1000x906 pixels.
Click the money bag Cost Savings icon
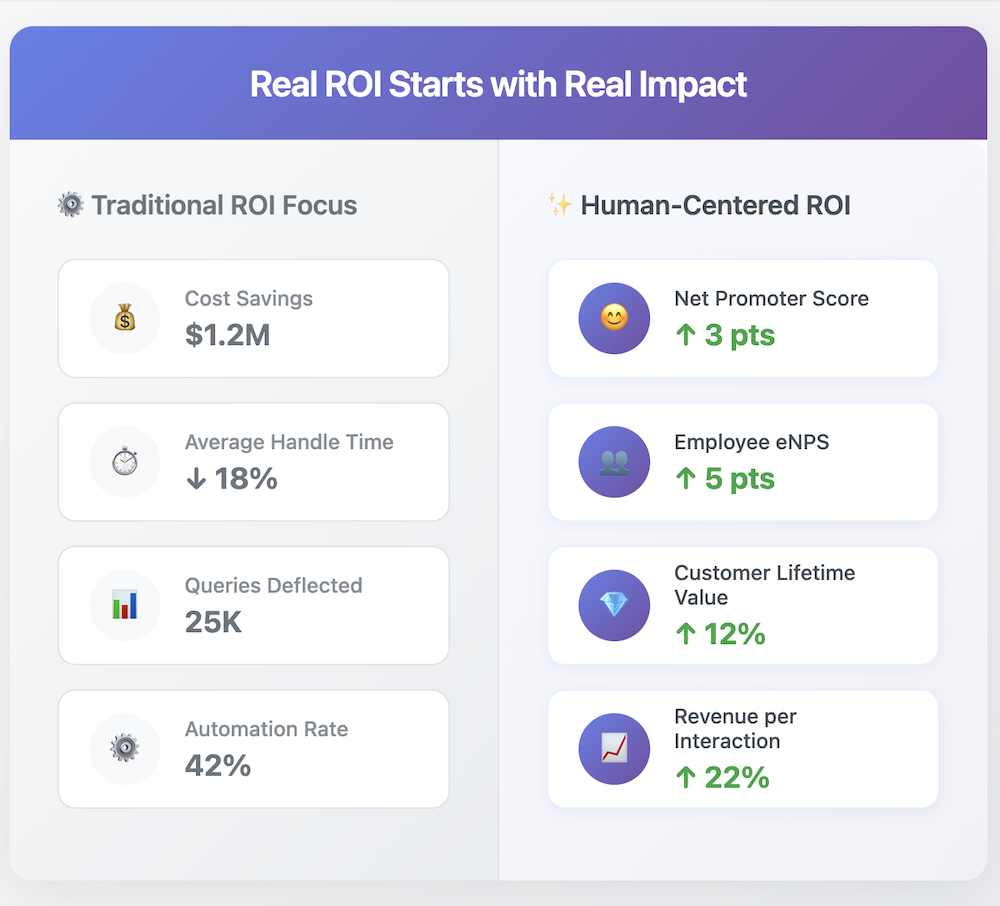(124, 318)
